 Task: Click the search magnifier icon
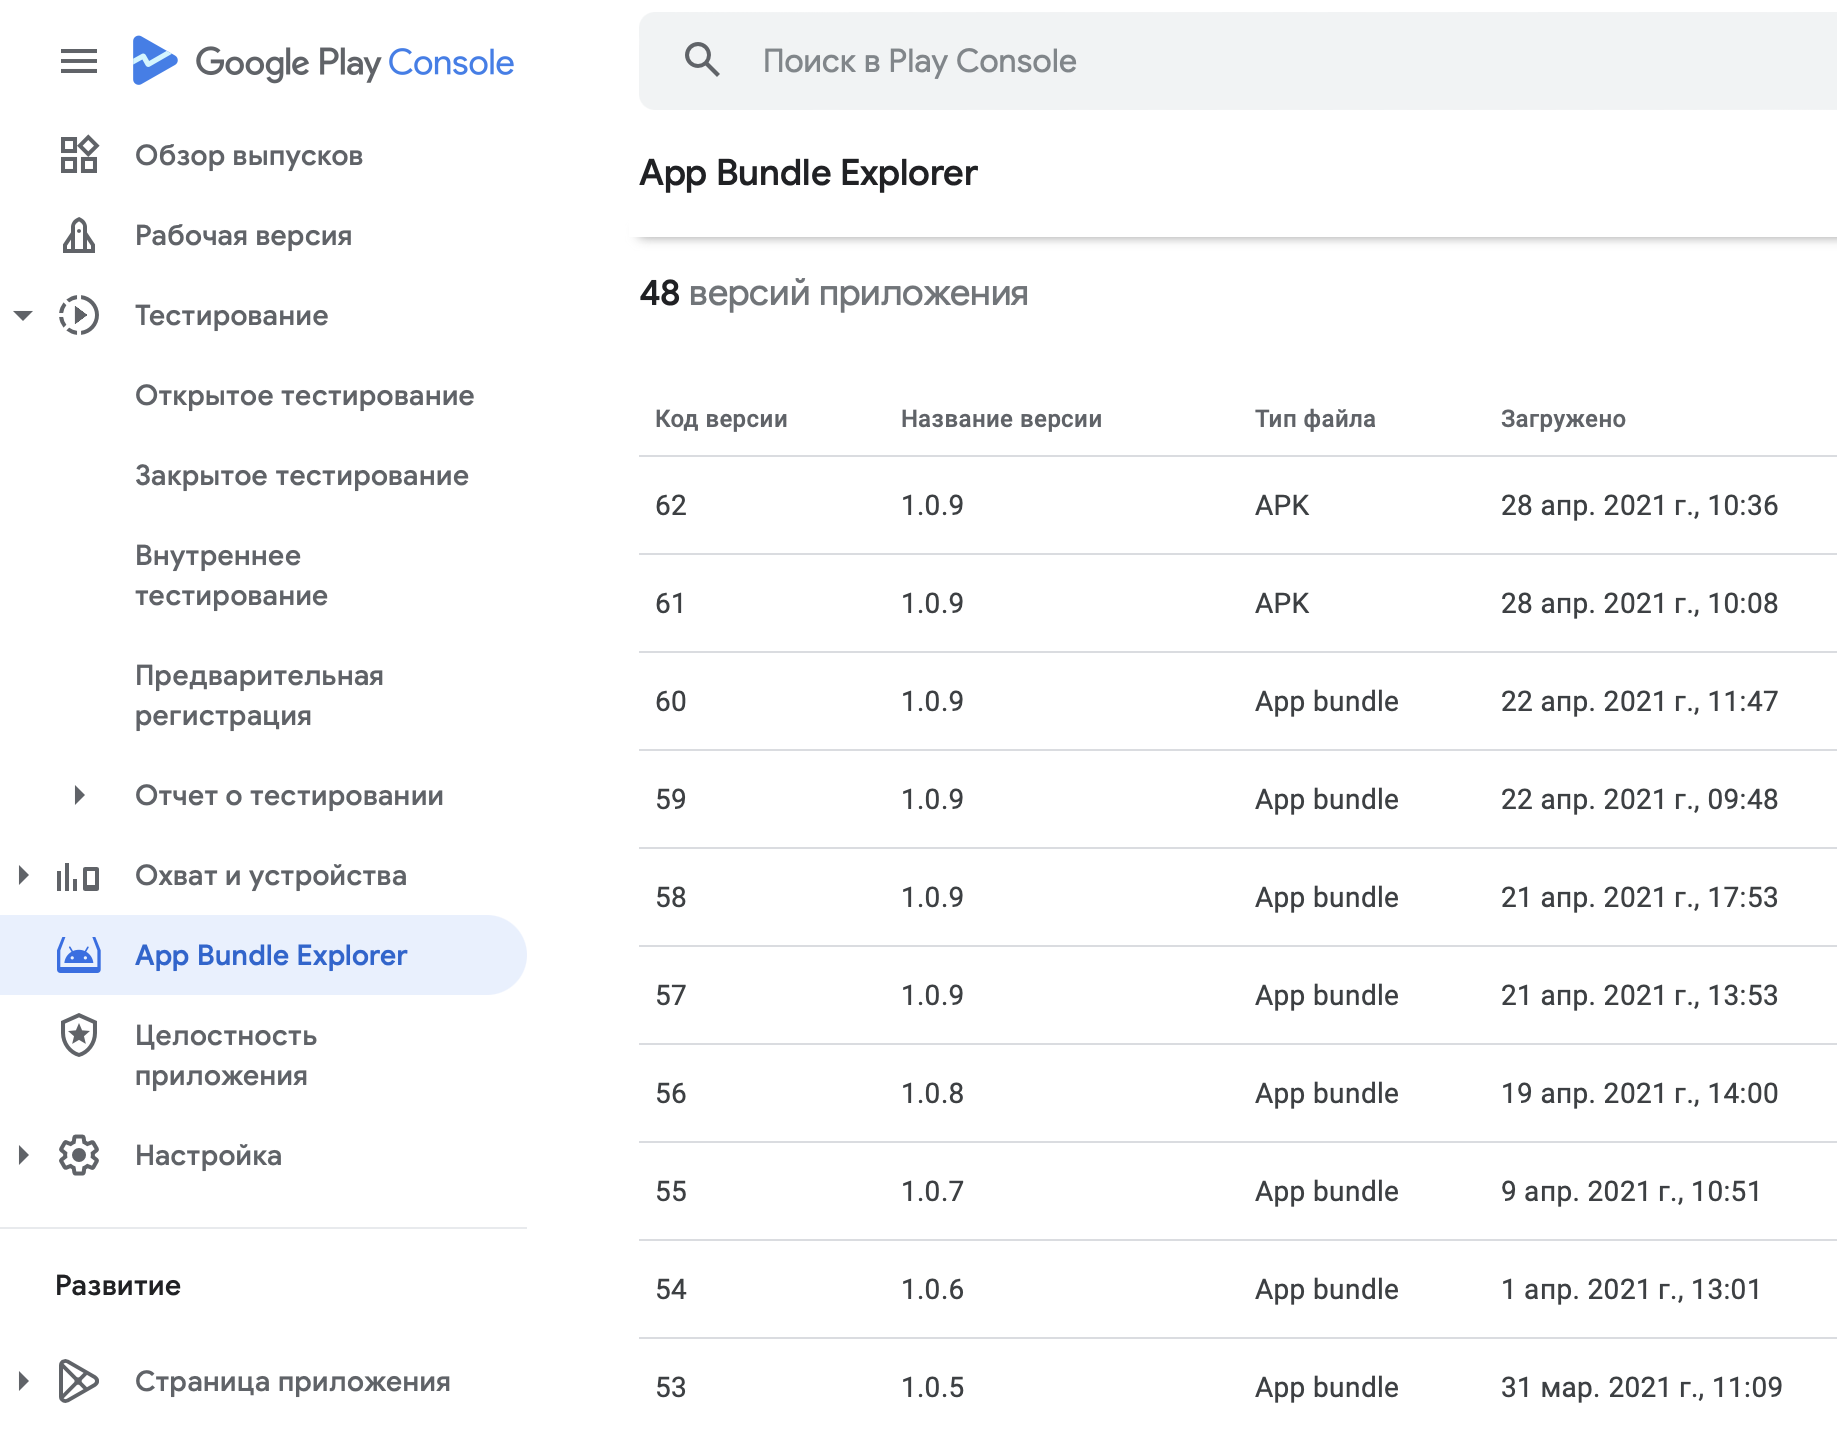(702, 61)
